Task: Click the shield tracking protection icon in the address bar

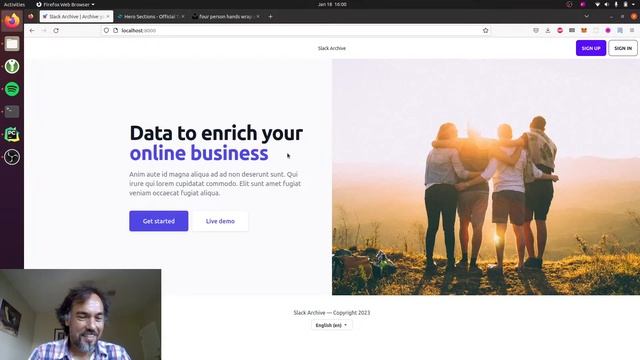Action: (106, 31)
